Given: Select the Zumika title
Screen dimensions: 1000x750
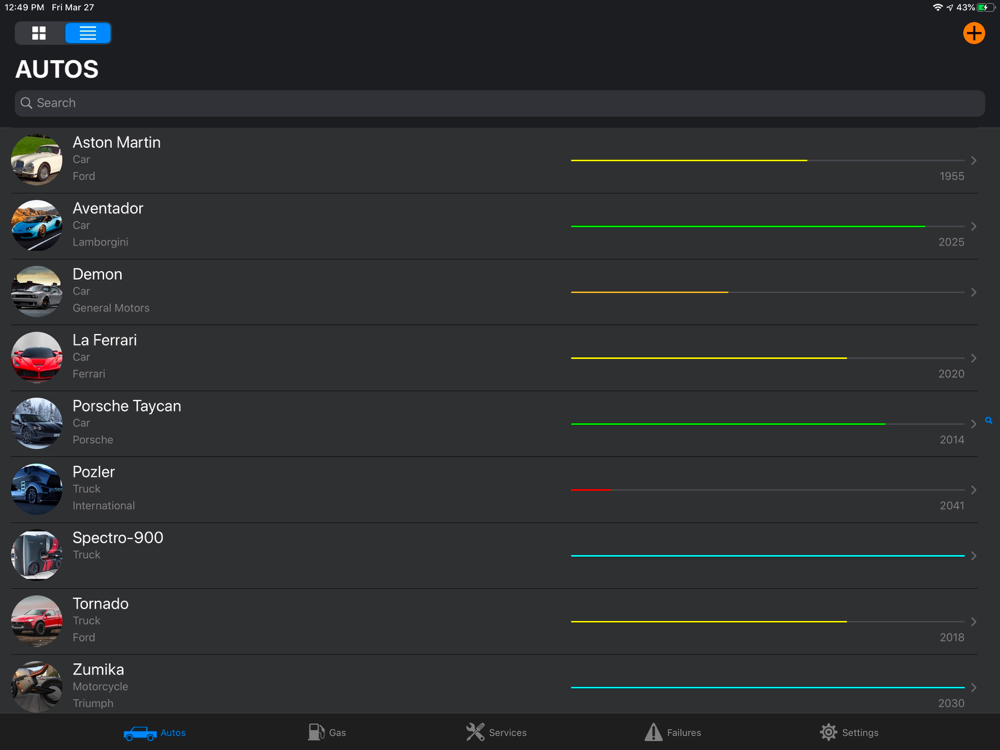Looking at the screenshot, I should [98, 670].
